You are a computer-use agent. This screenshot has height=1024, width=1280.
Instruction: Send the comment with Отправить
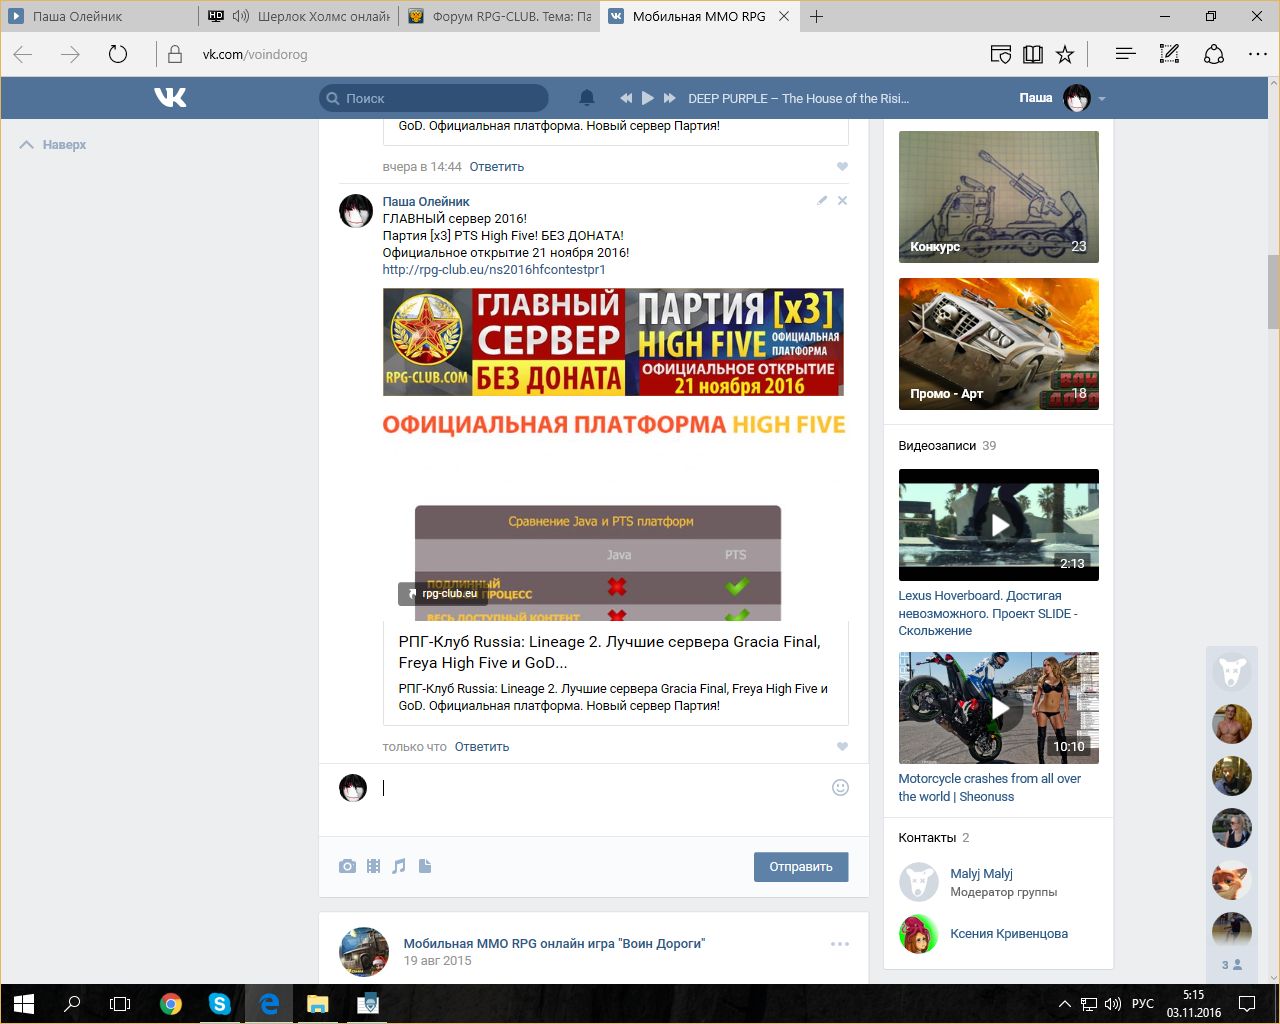801,867
